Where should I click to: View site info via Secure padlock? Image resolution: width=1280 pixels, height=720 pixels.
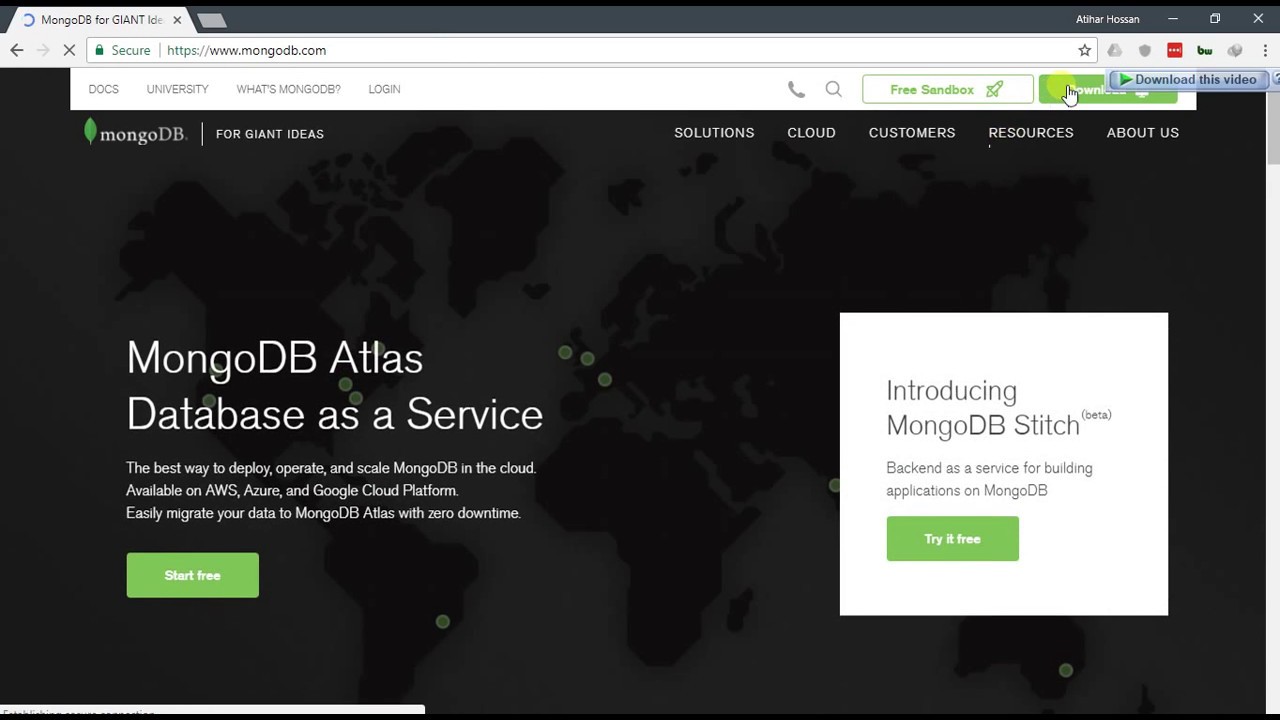click(122, 50)
